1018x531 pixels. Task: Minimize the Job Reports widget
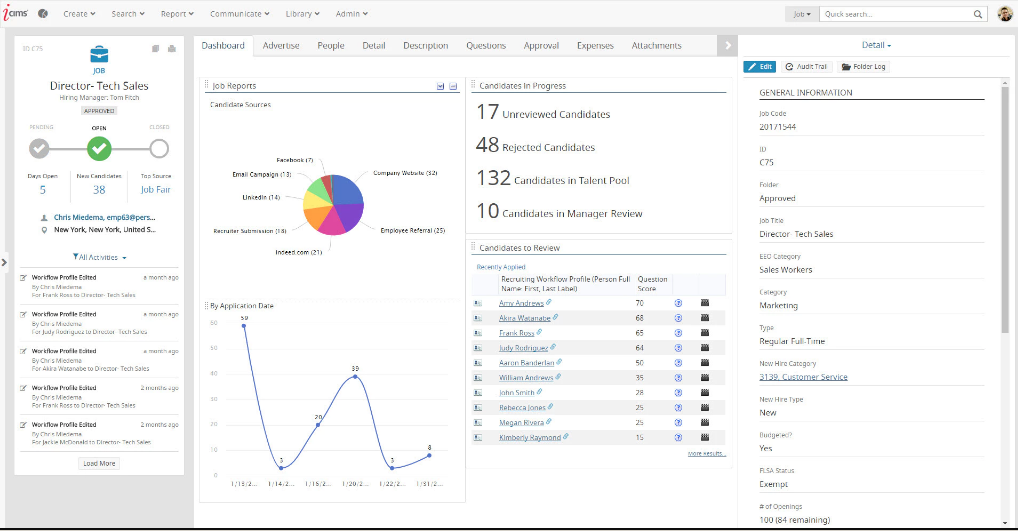click(x=453, y=87)
